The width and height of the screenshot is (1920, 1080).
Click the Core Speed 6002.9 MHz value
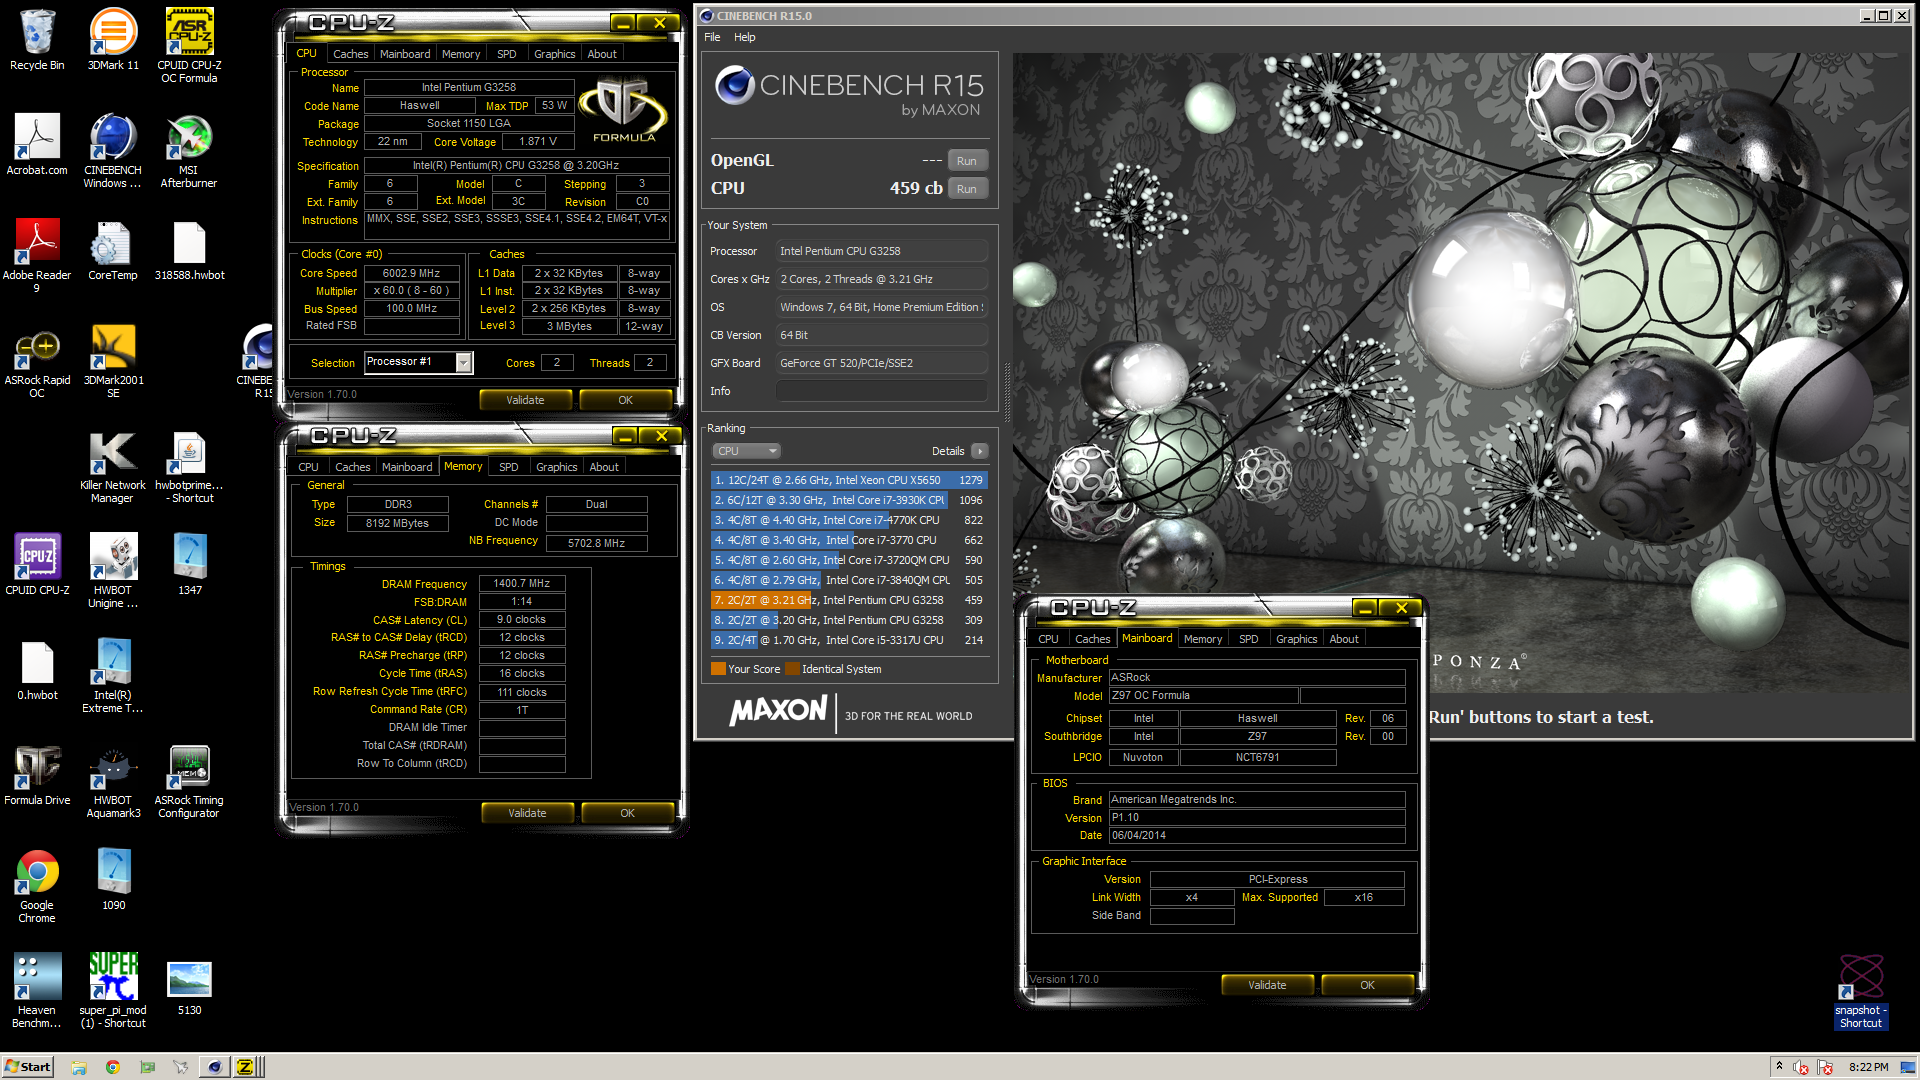[411, 273]
